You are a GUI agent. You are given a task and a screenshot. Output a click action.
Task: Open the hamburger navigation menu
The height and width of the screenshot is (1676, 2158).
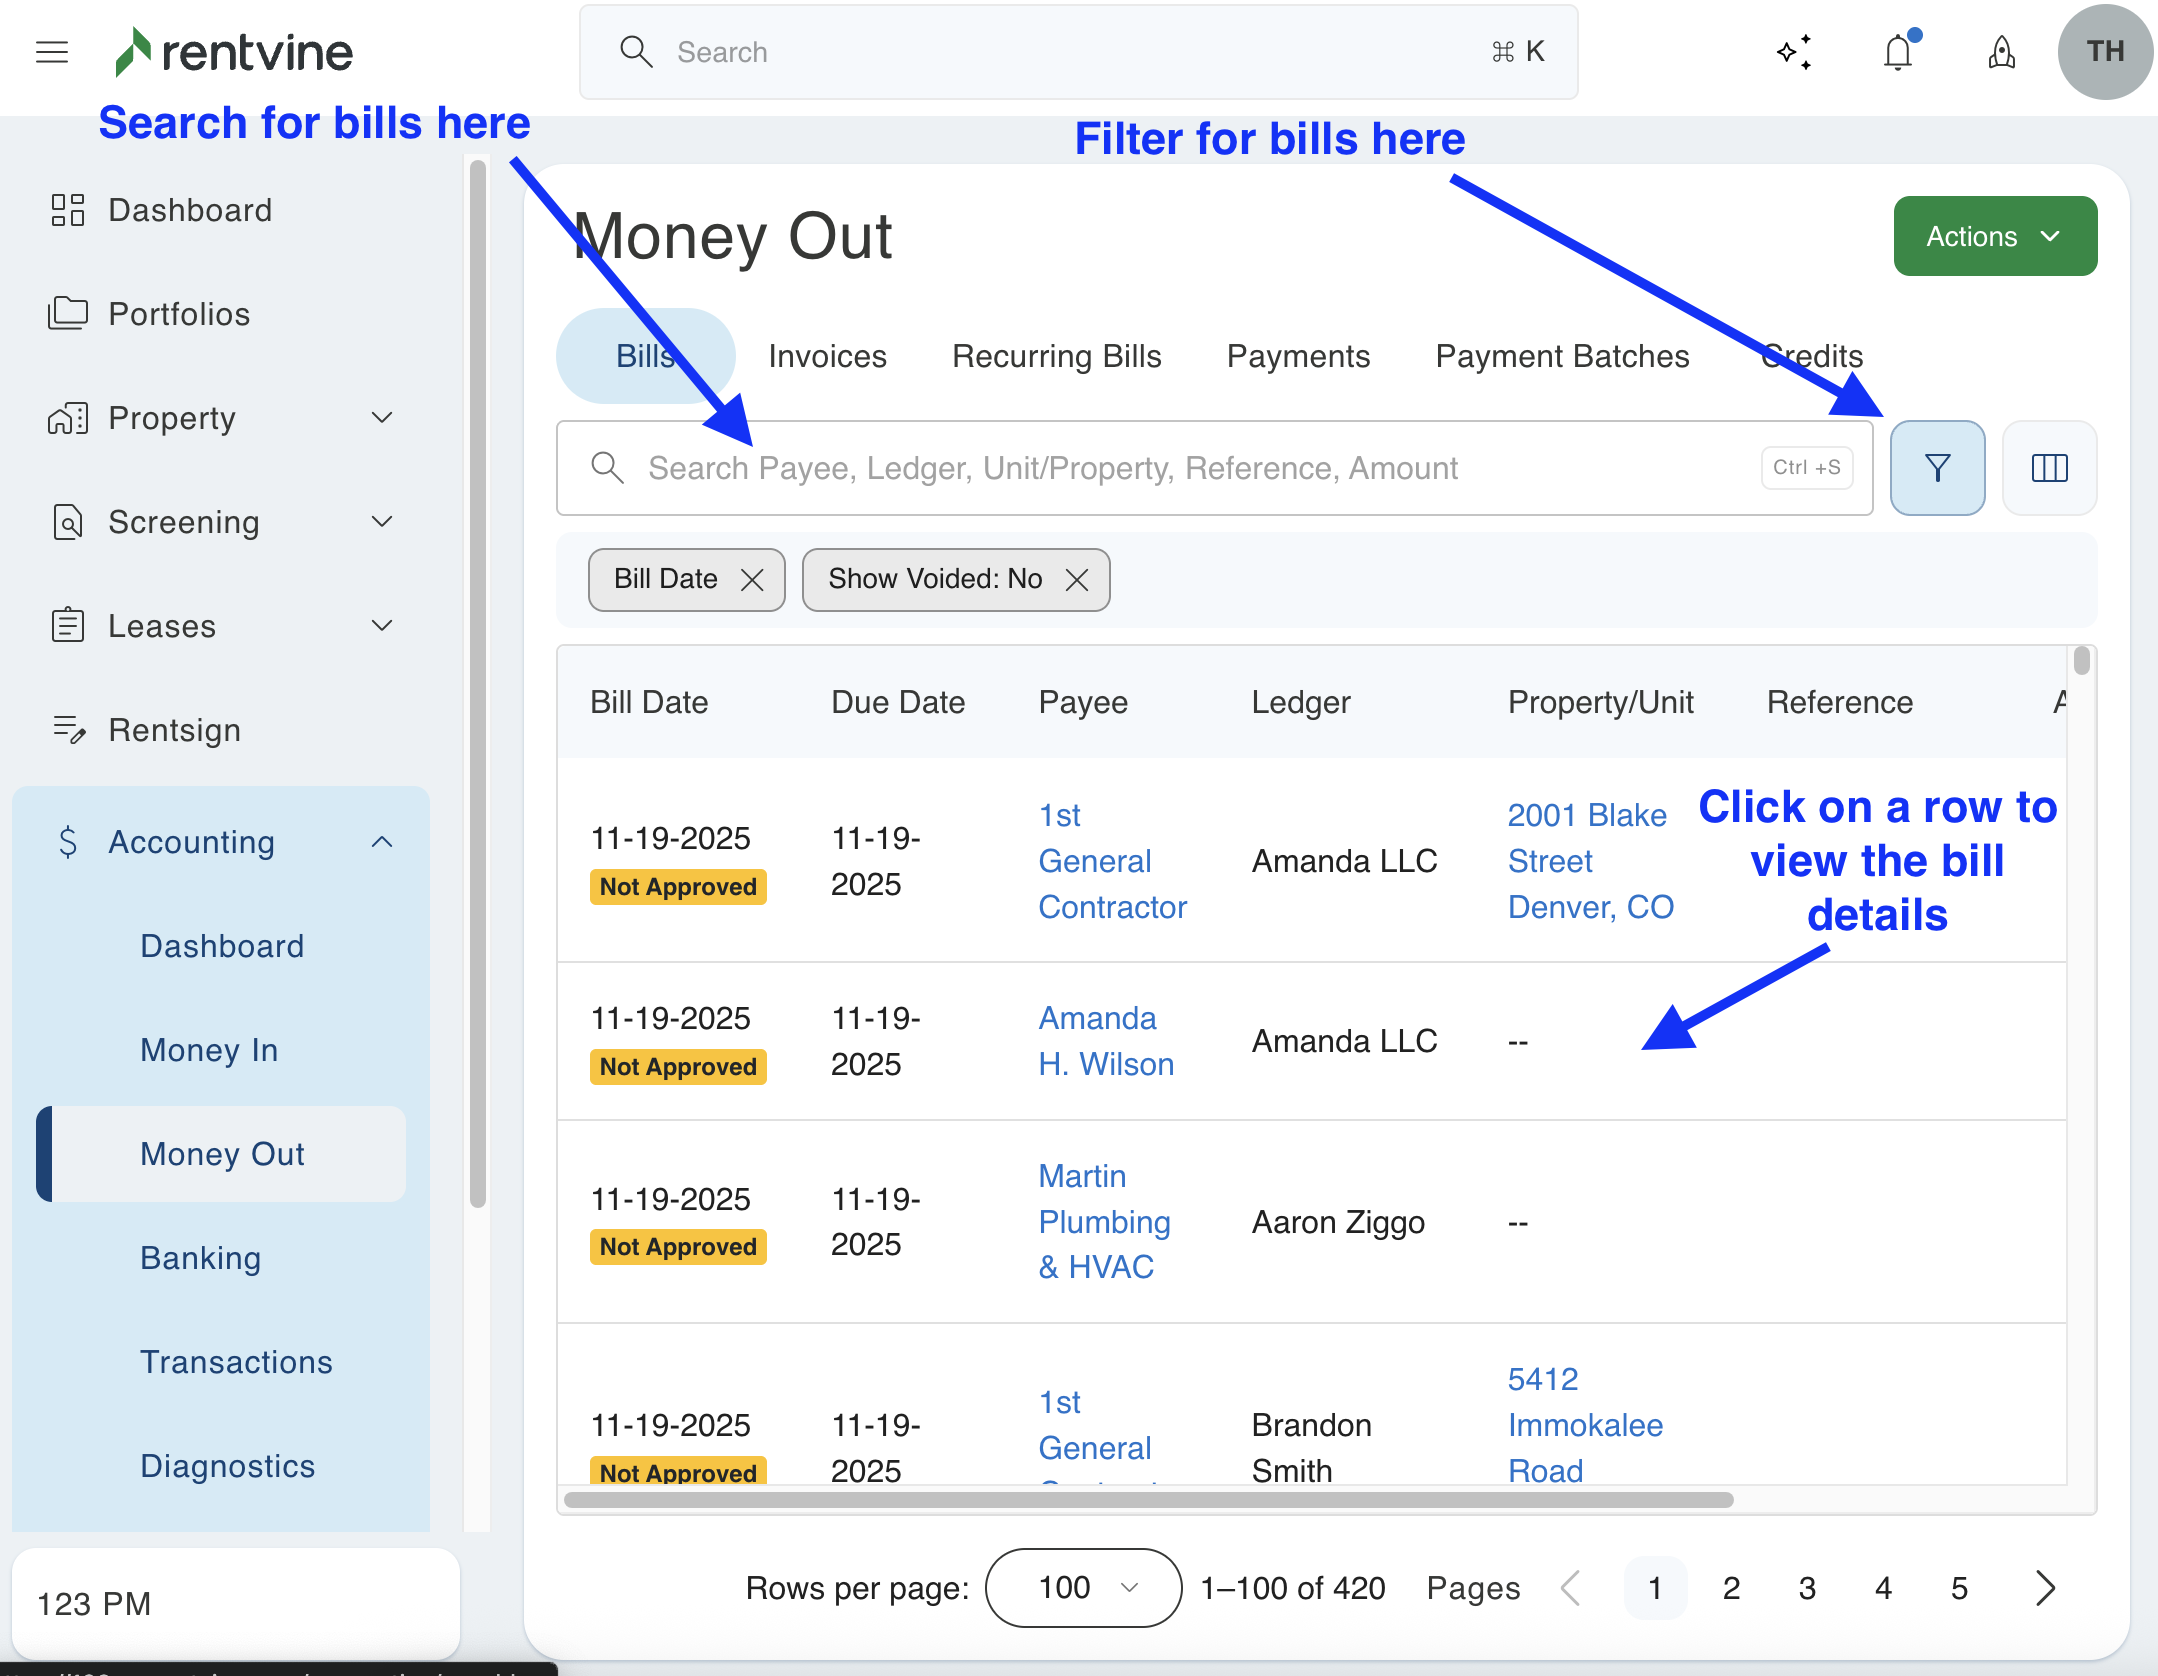point(52,52)
